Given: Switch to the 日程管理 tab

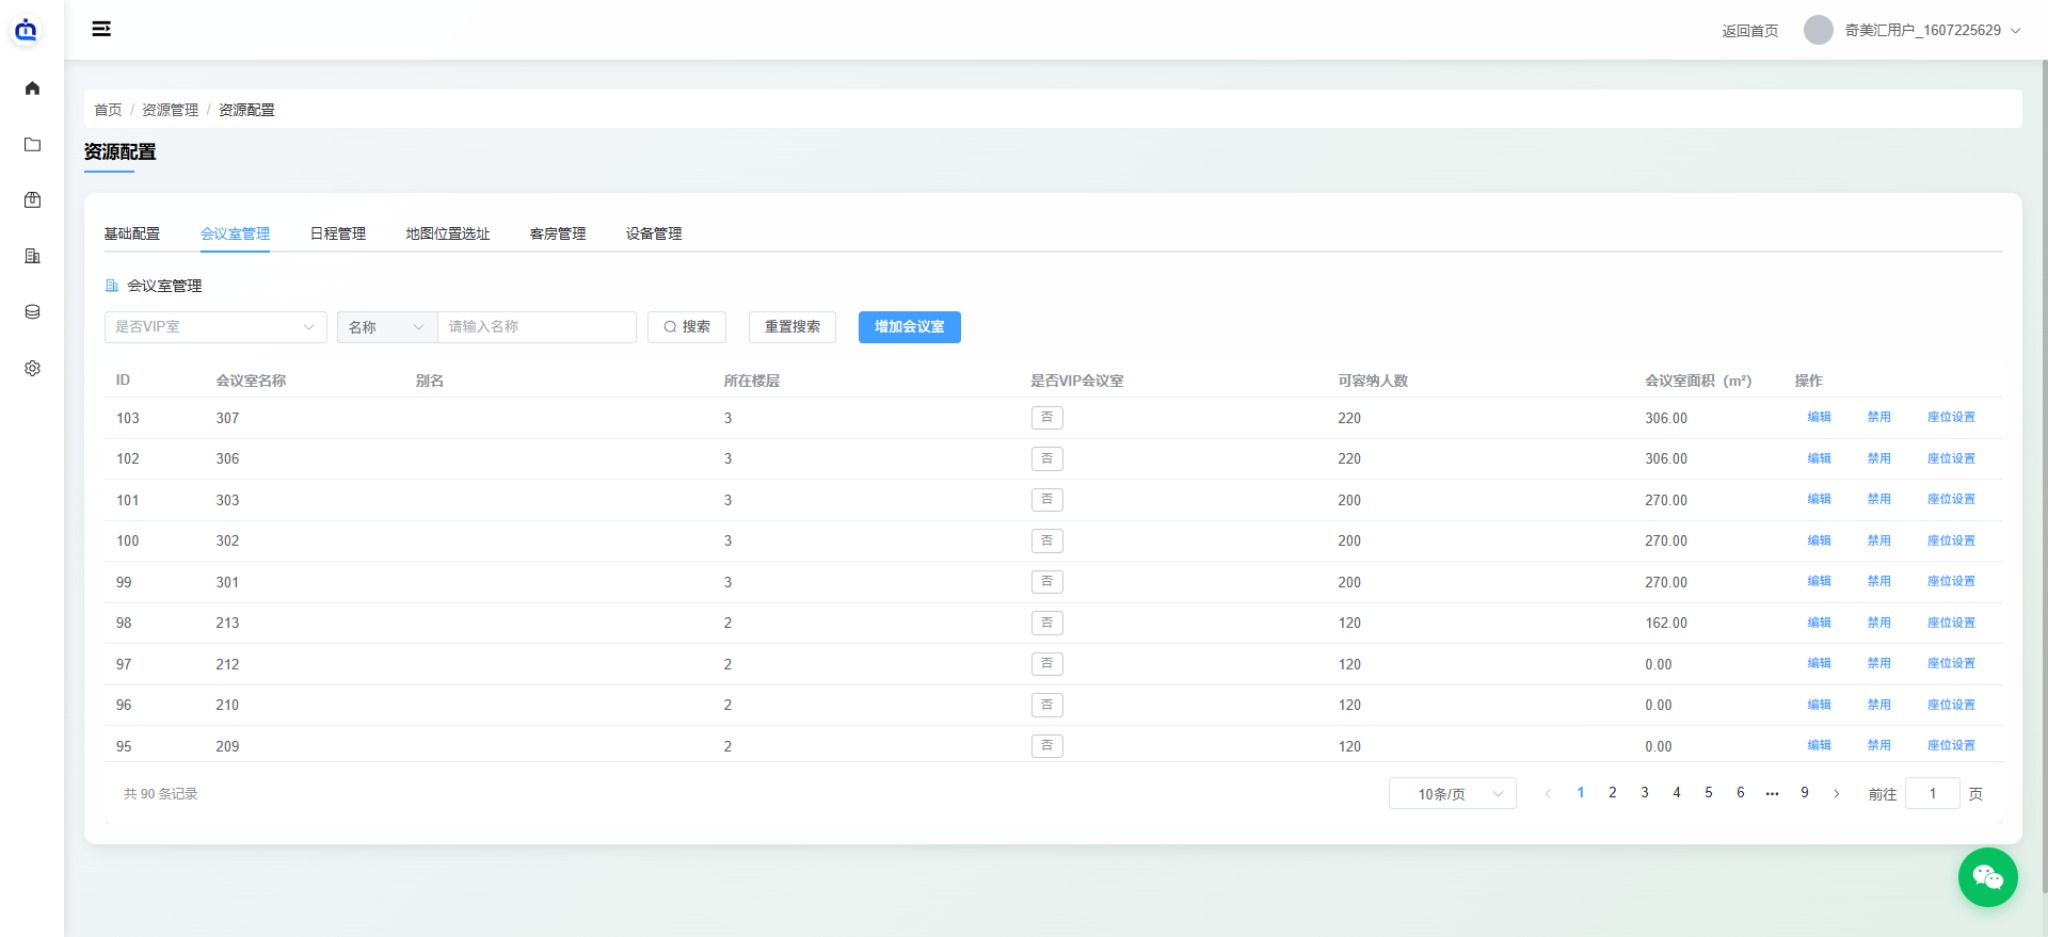Looking at the screenshot, I should tap(338, 233).
